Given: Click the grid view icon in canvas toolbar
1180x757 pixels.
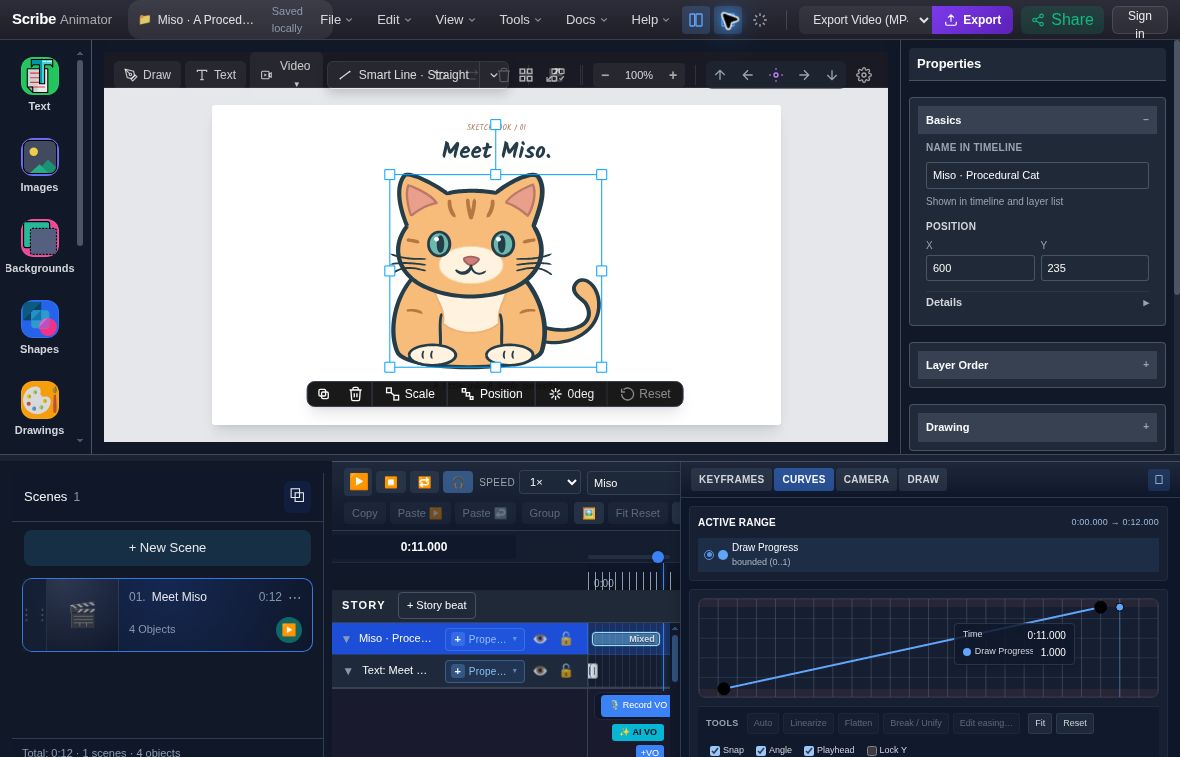Looking at the screenshot, I should [526, 75].
